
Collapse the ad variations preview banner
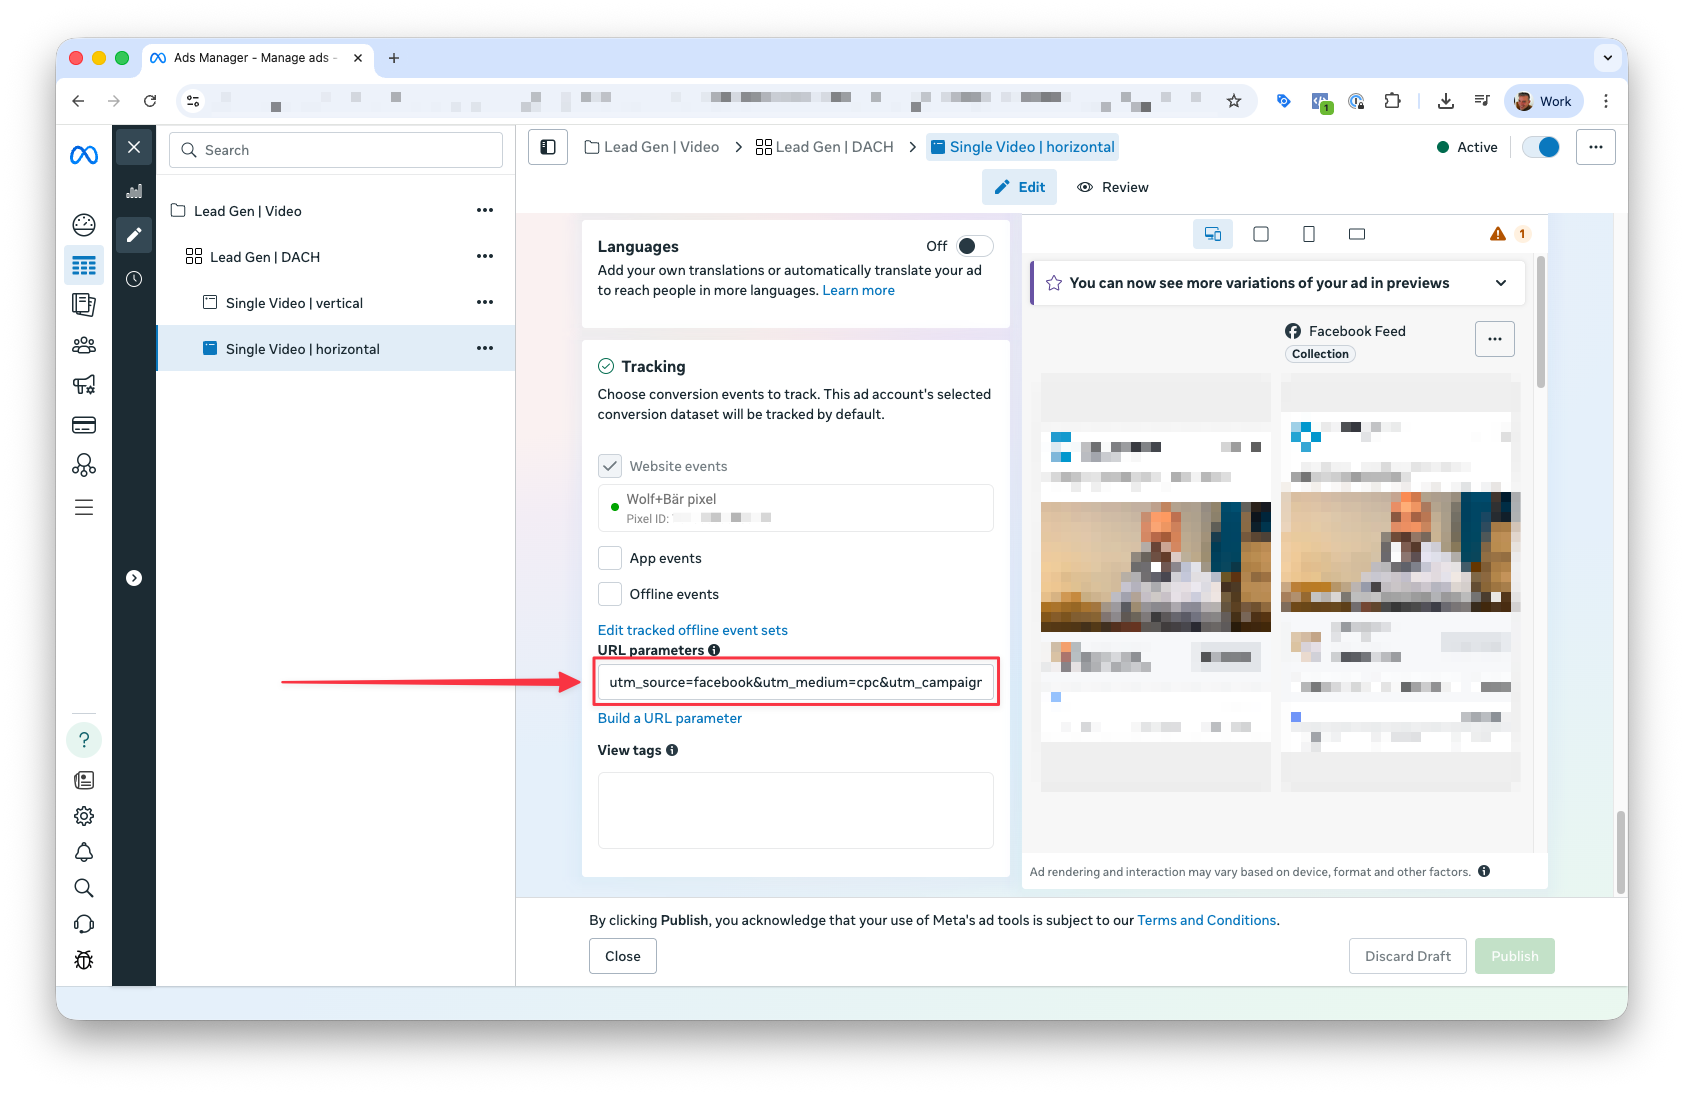[1500, 283]
